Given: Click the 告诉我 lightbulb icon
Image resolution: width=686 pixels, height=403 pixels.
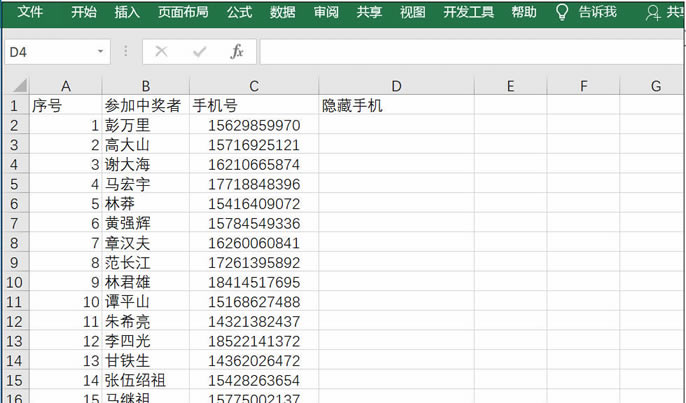Looking at the screenshot, I should tap(562, 12).
